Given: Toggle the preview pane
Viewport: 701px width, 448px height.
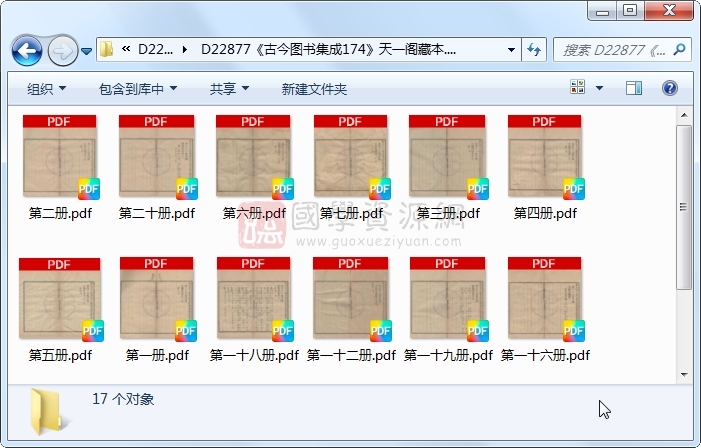Looking at the screenshot, I should [x=633, y=88].
